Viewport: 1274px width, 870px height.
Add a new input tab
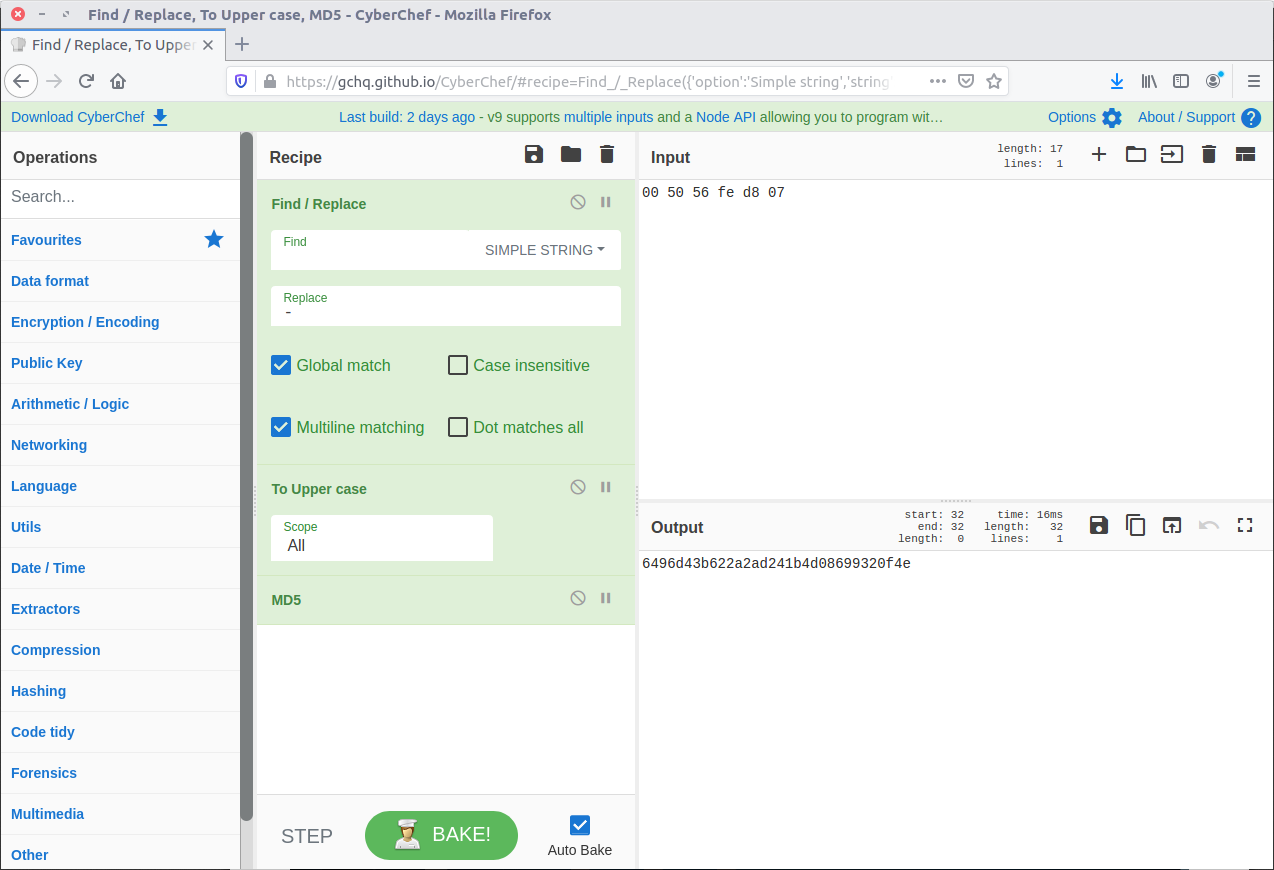1099,154
